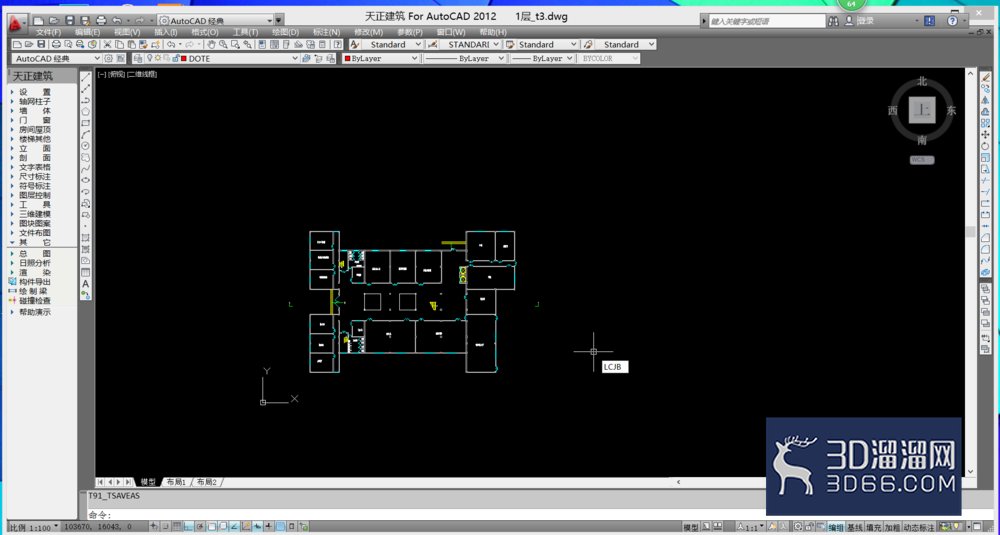Click the ViewCube top face 上
The height and width of the screenshot is (535, 1000).
(922, 110)
